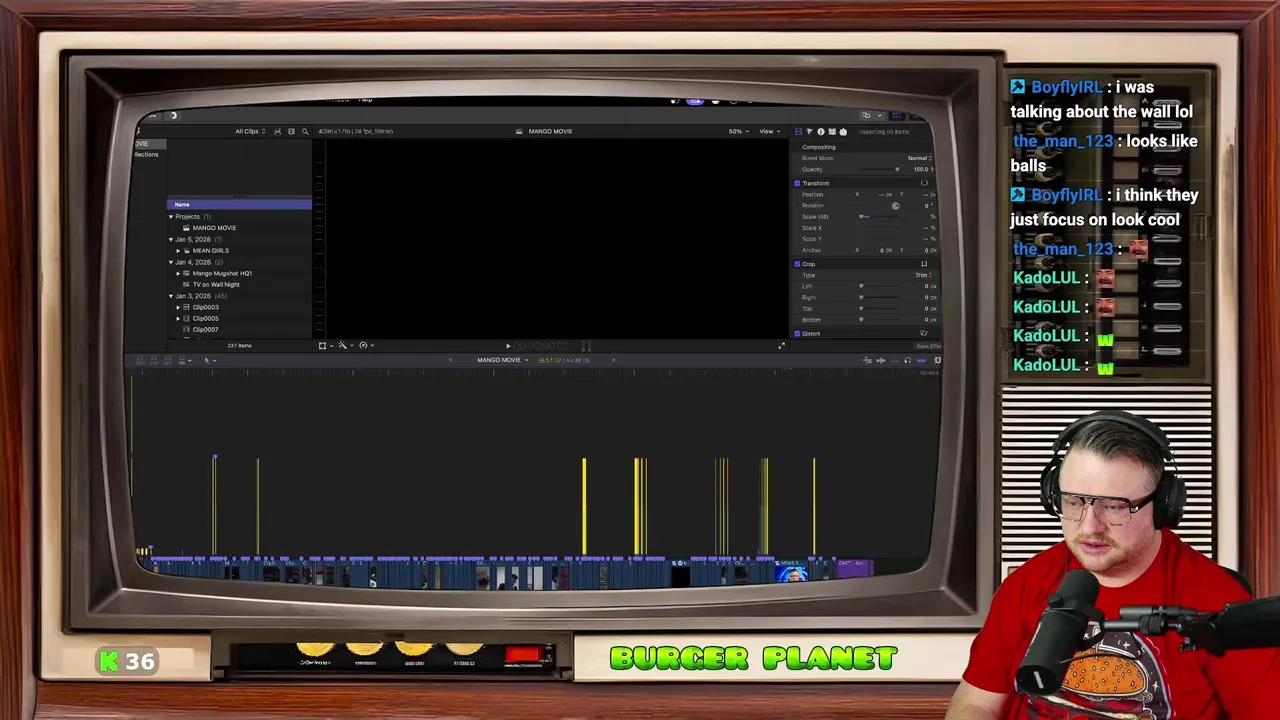The image size is (1280, 720).
Task: Open the enhancements magic wand menu
Action: (343, 345)
